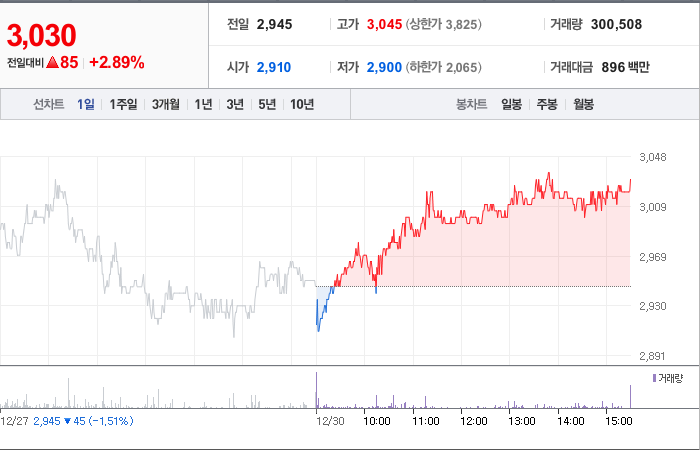700x450 pixels.
Task: Click the purple 거래량 legend marker
Action: pyautogui.click(x=654, y=379)
